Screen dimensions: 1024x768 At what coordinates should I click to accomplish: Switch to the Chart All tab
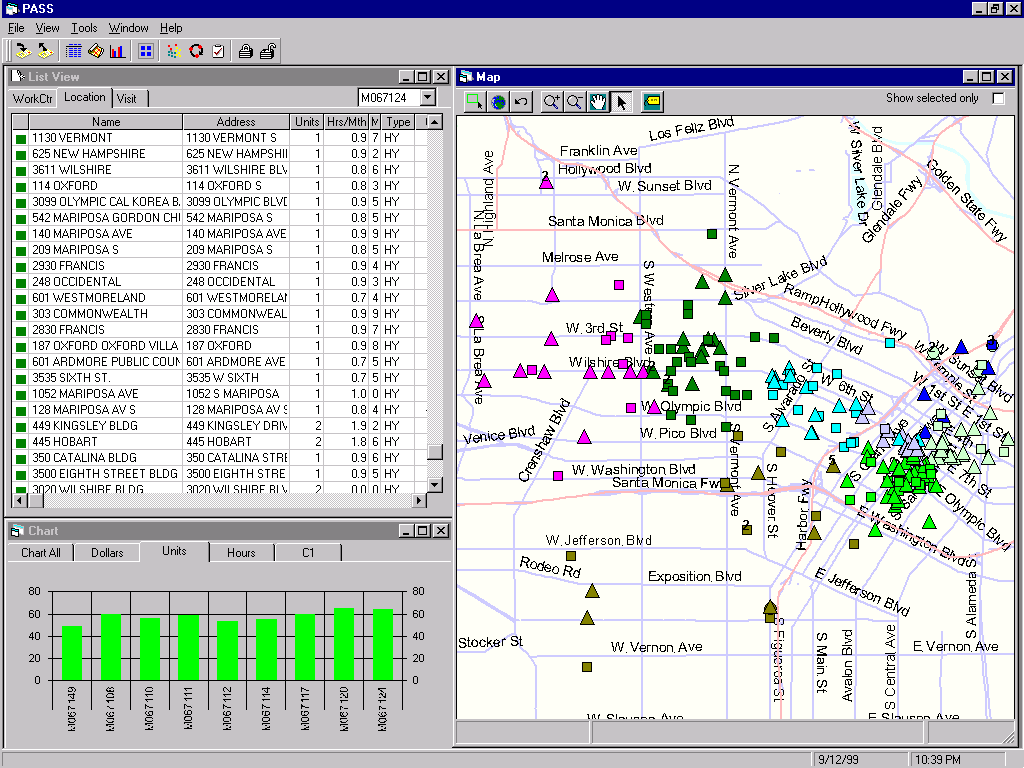tap(40, 552)
